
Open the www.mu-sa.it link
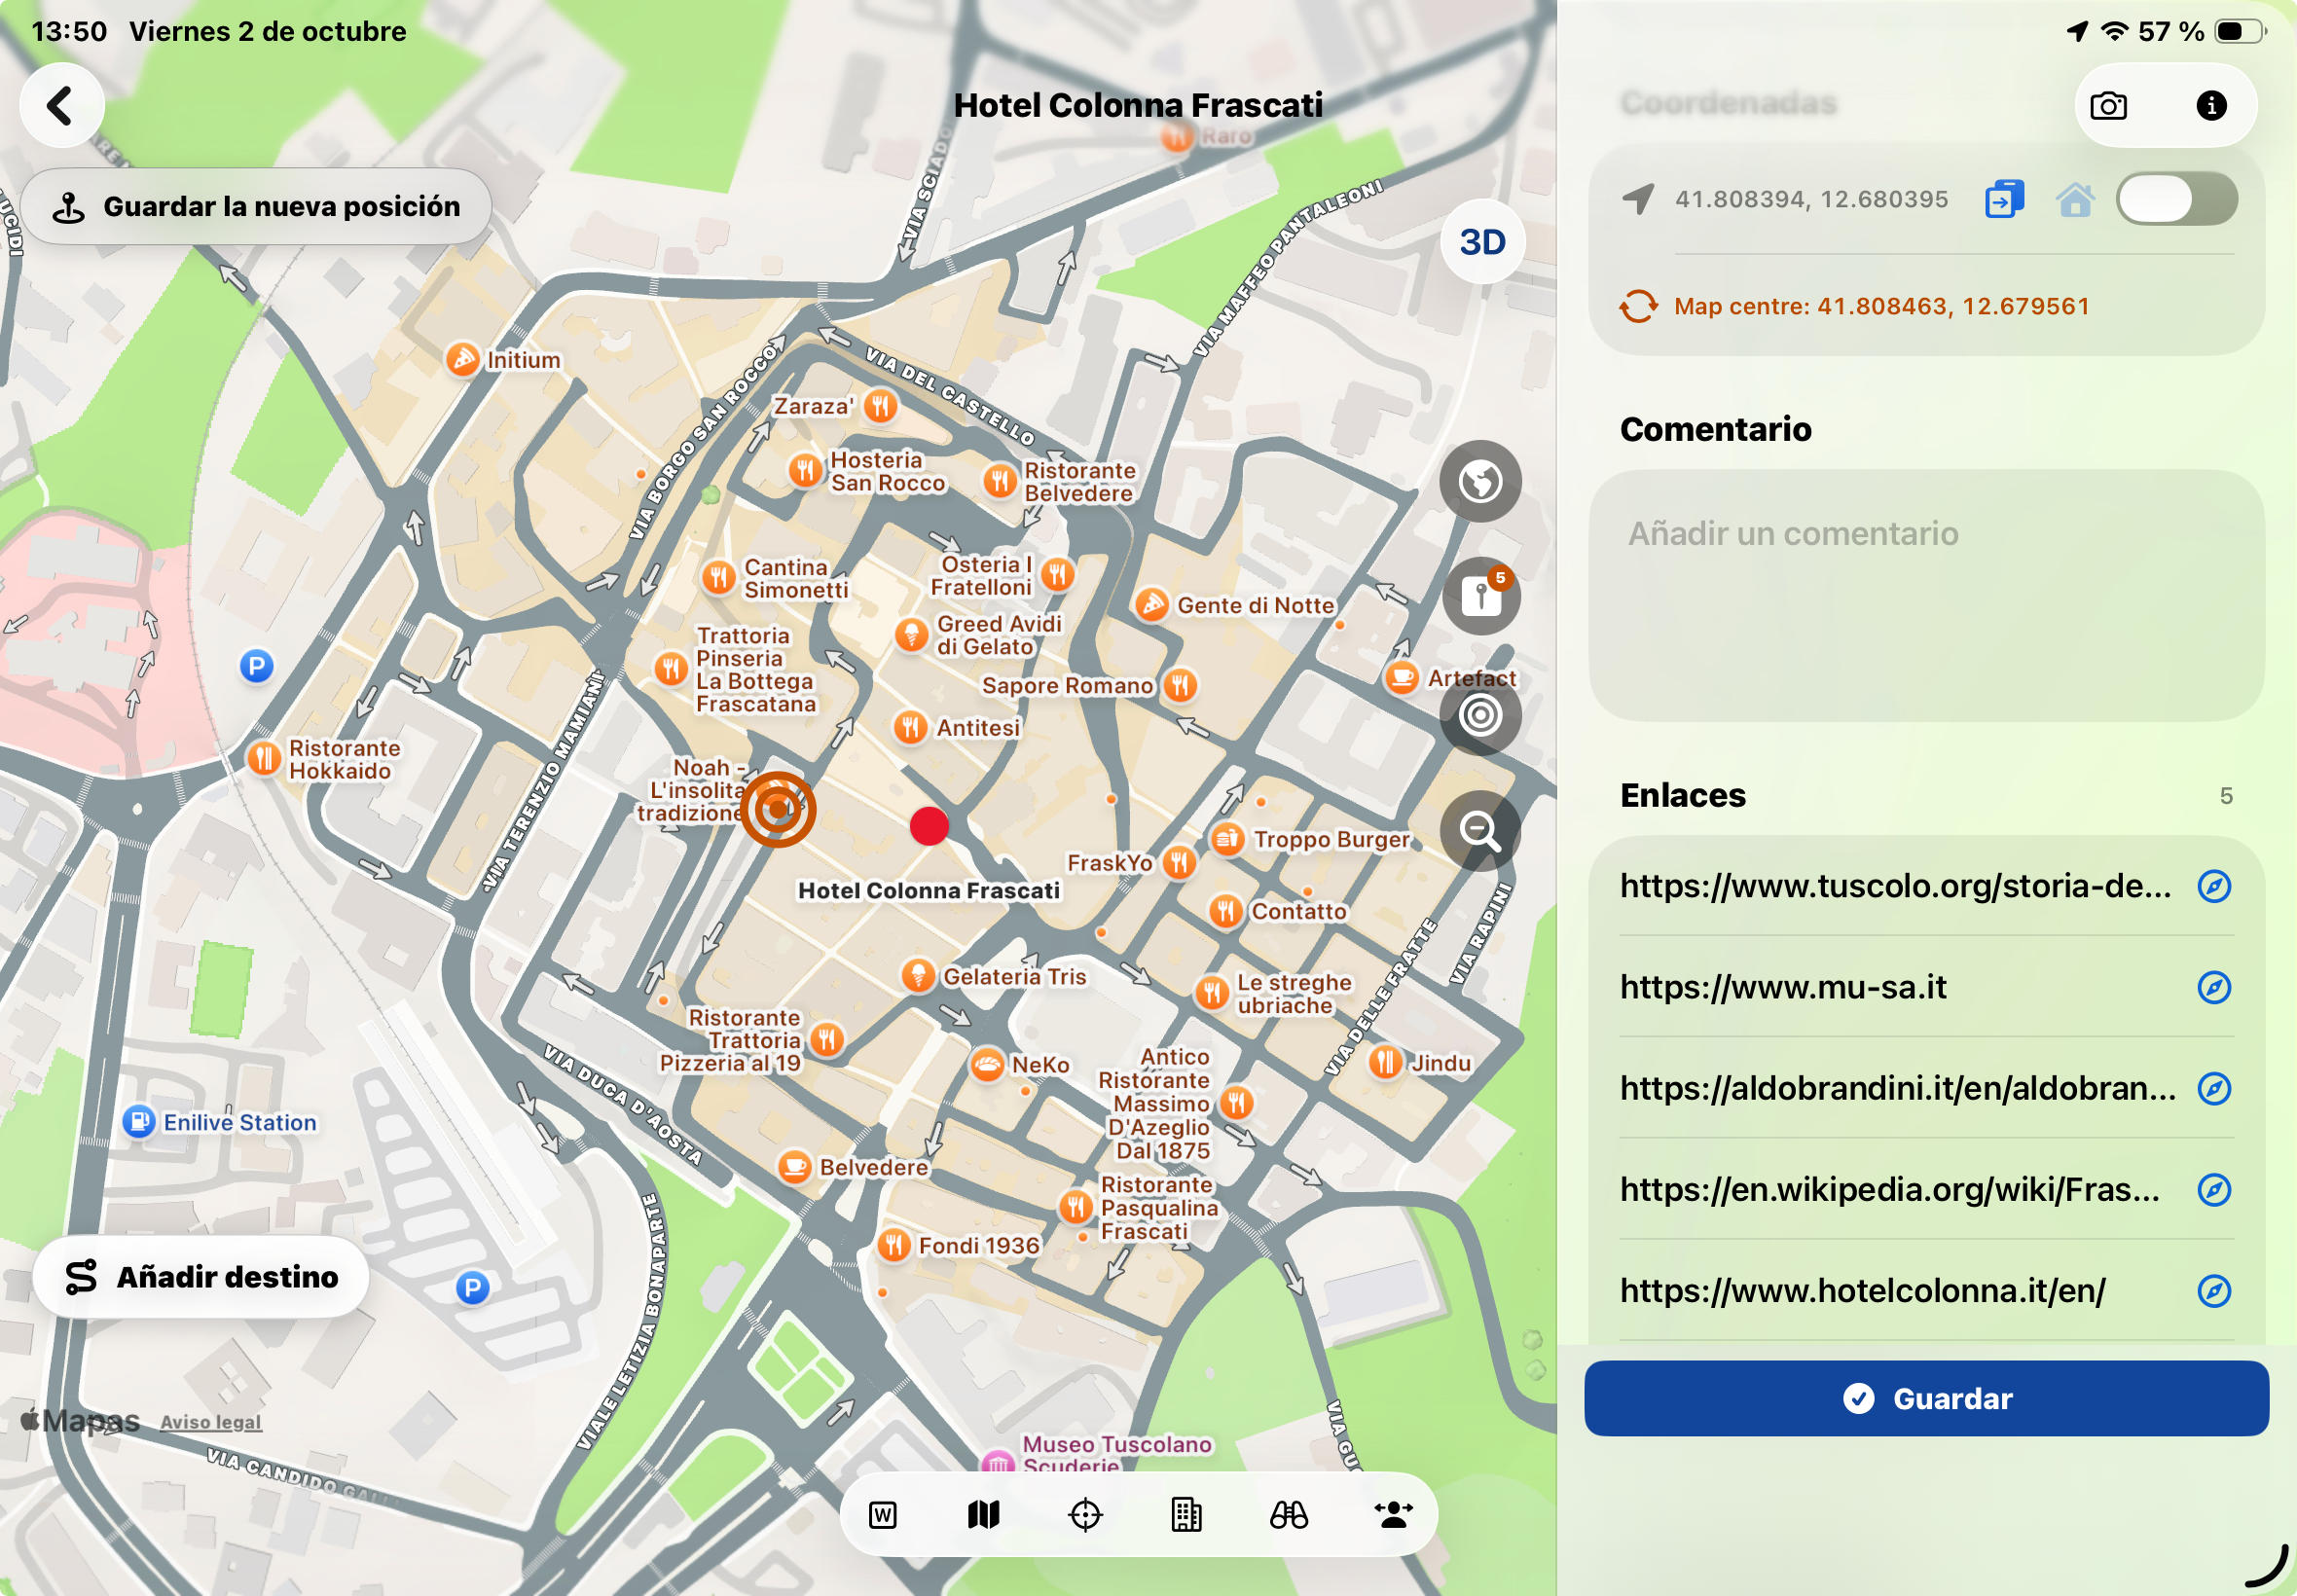[x=1783, y=987]
